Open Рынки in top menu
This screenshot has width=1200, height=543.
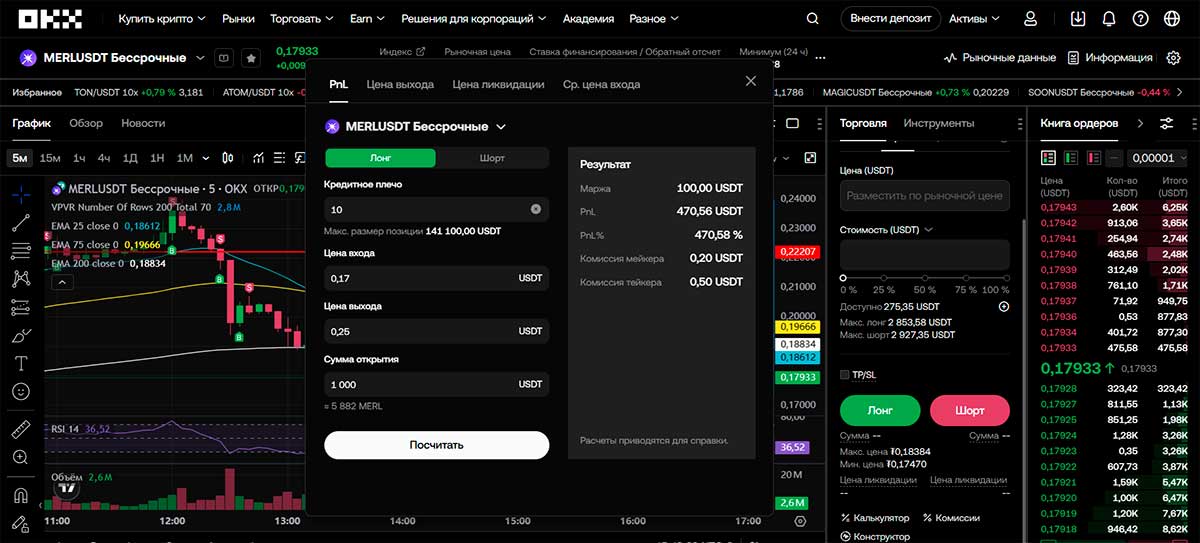[238, 18]
